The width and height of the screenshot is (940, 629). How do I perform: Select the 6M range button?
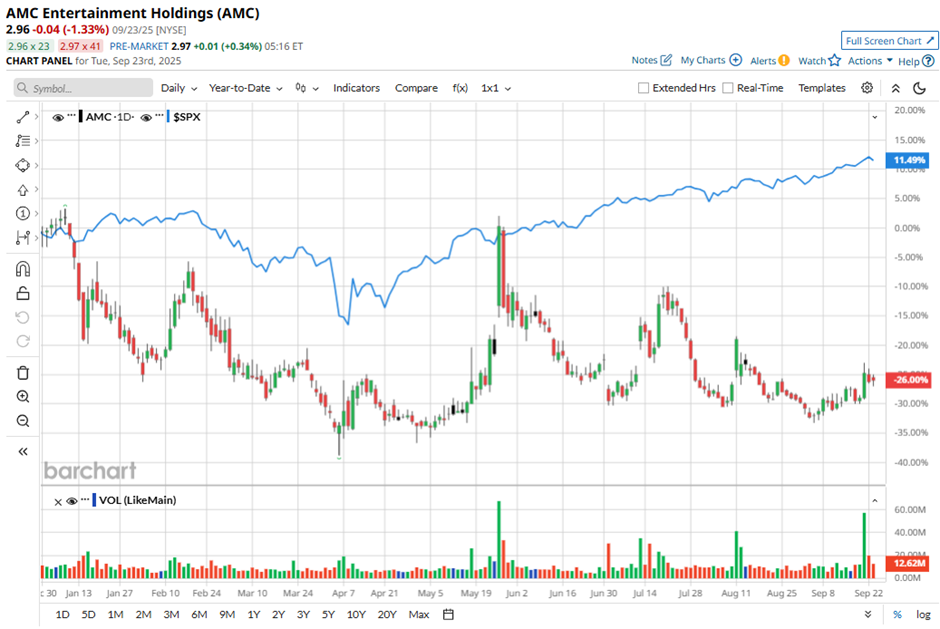point(199,615)
